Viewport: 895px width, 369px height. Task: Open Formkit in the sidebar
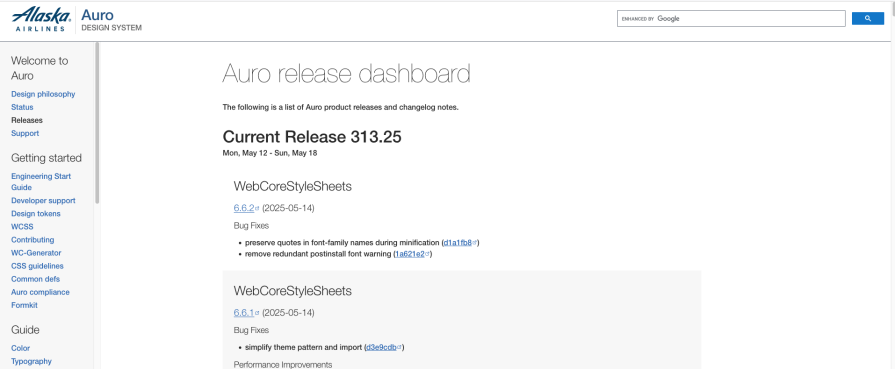tap(24, 306)
